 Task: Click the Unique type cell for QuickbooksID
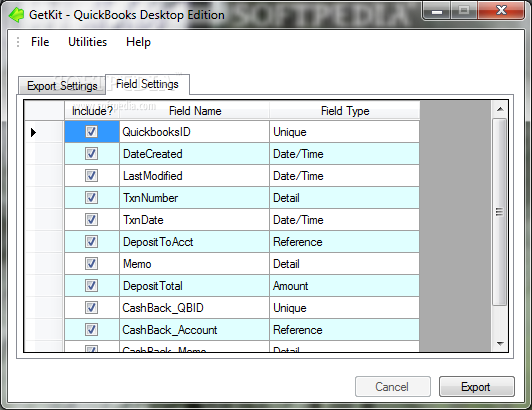344,132
